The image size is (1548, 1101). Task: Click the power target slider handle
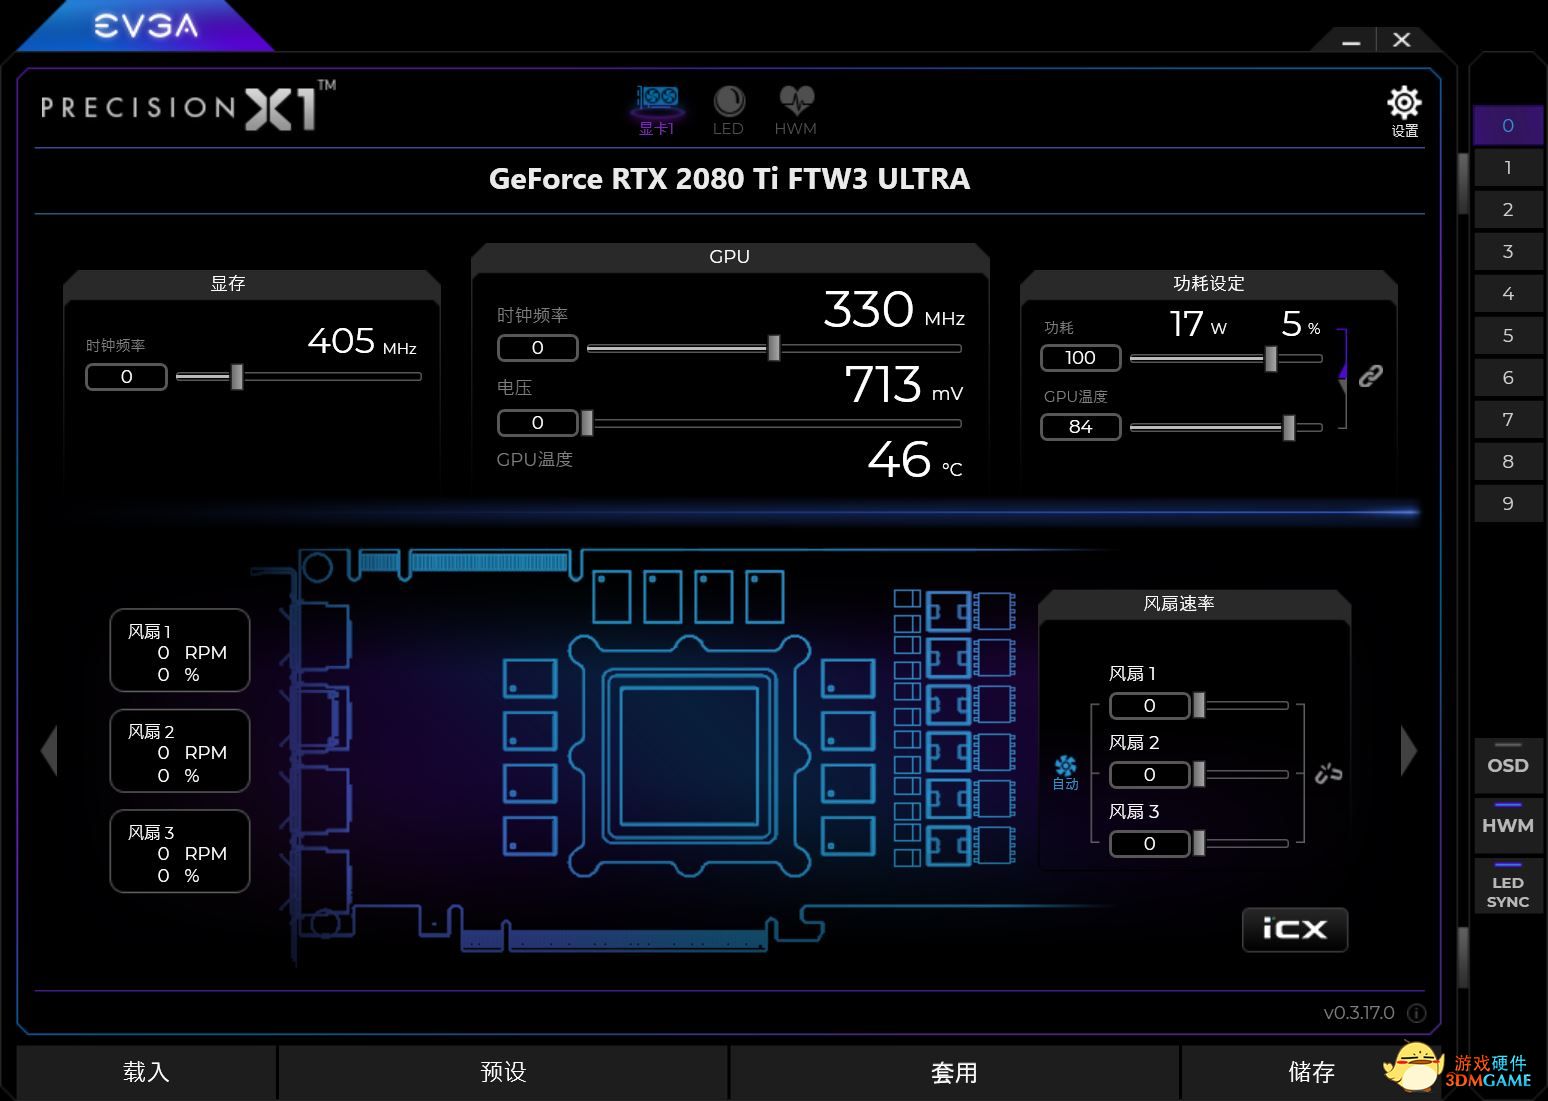[x=1271, y=358]
